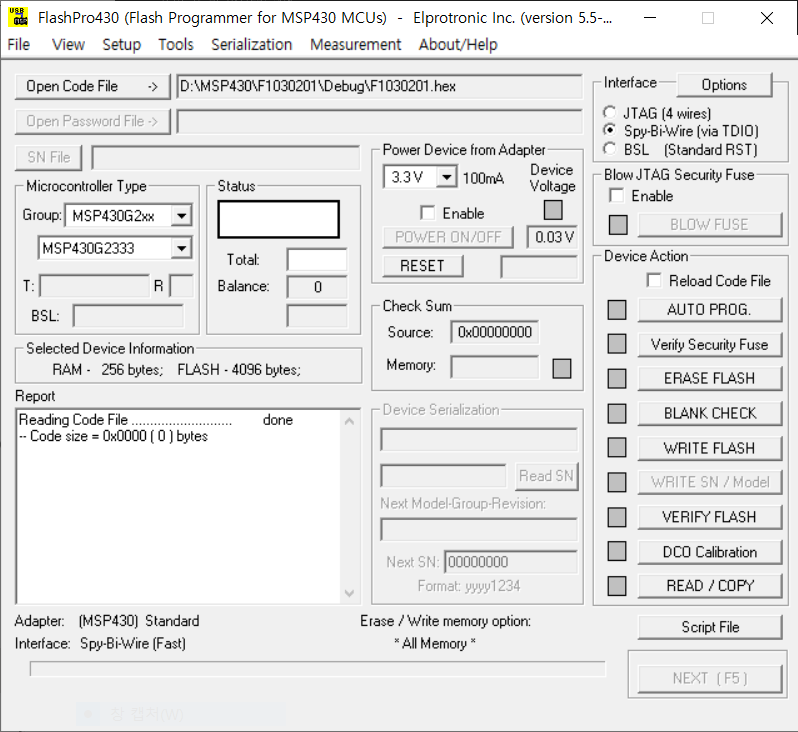Image resolution: width=798 pixels, height=732 pixels.
Task: Click 'RAM - 256 bytes' device info text
Action: tap(107, 370)
